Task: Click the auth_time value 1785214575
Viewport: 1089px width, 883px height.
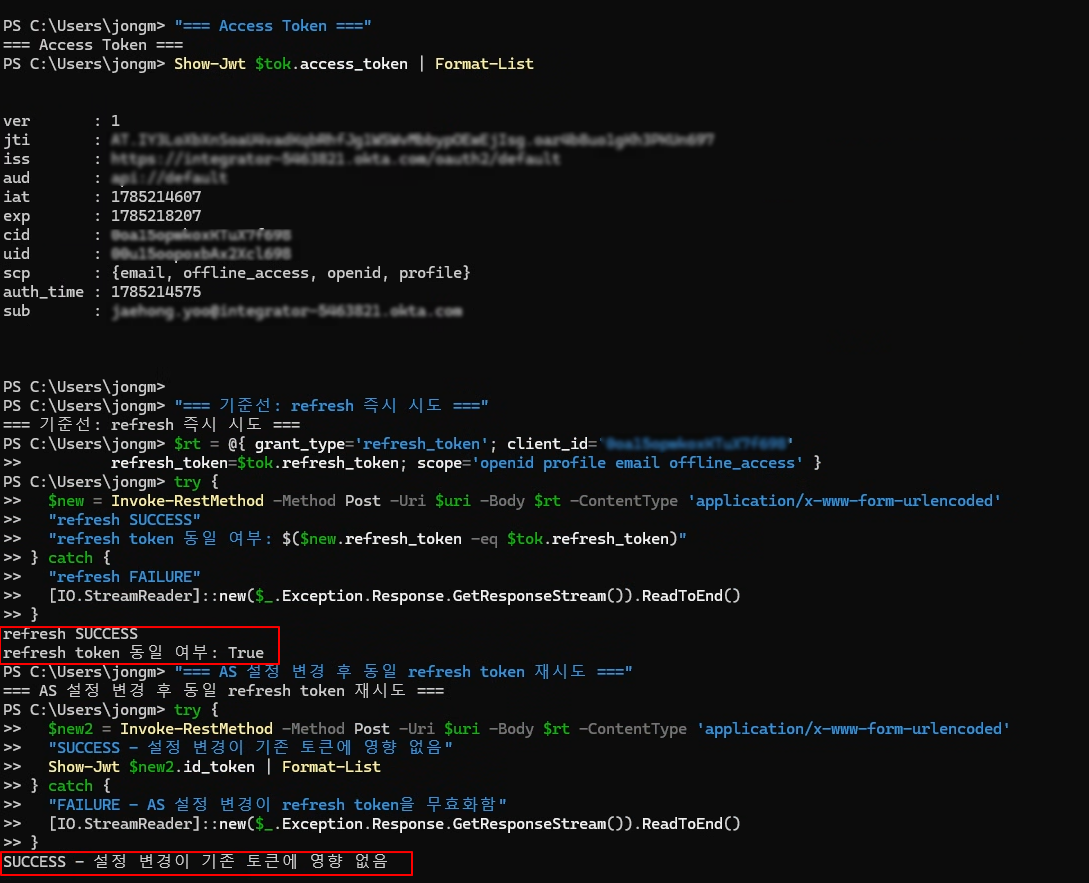Action: point(156,292)
